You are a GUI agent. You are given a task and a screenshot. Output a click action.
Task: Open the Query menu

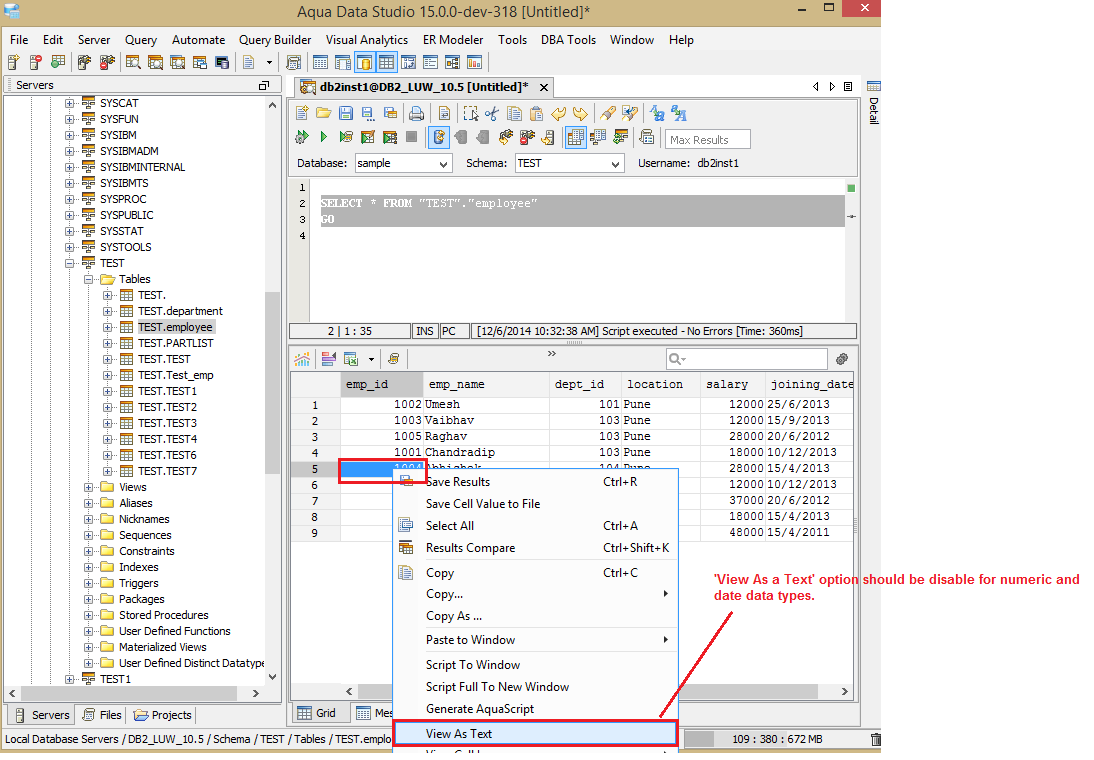(x=140, y=40)
